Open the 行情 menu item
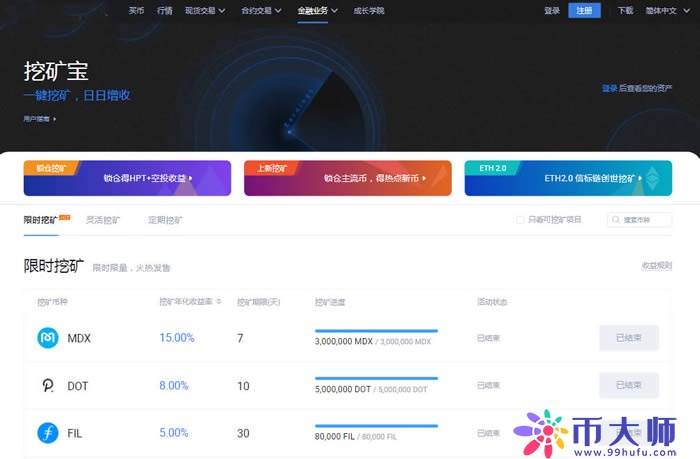This screenshot has width=700, height=459. point(165,11)
